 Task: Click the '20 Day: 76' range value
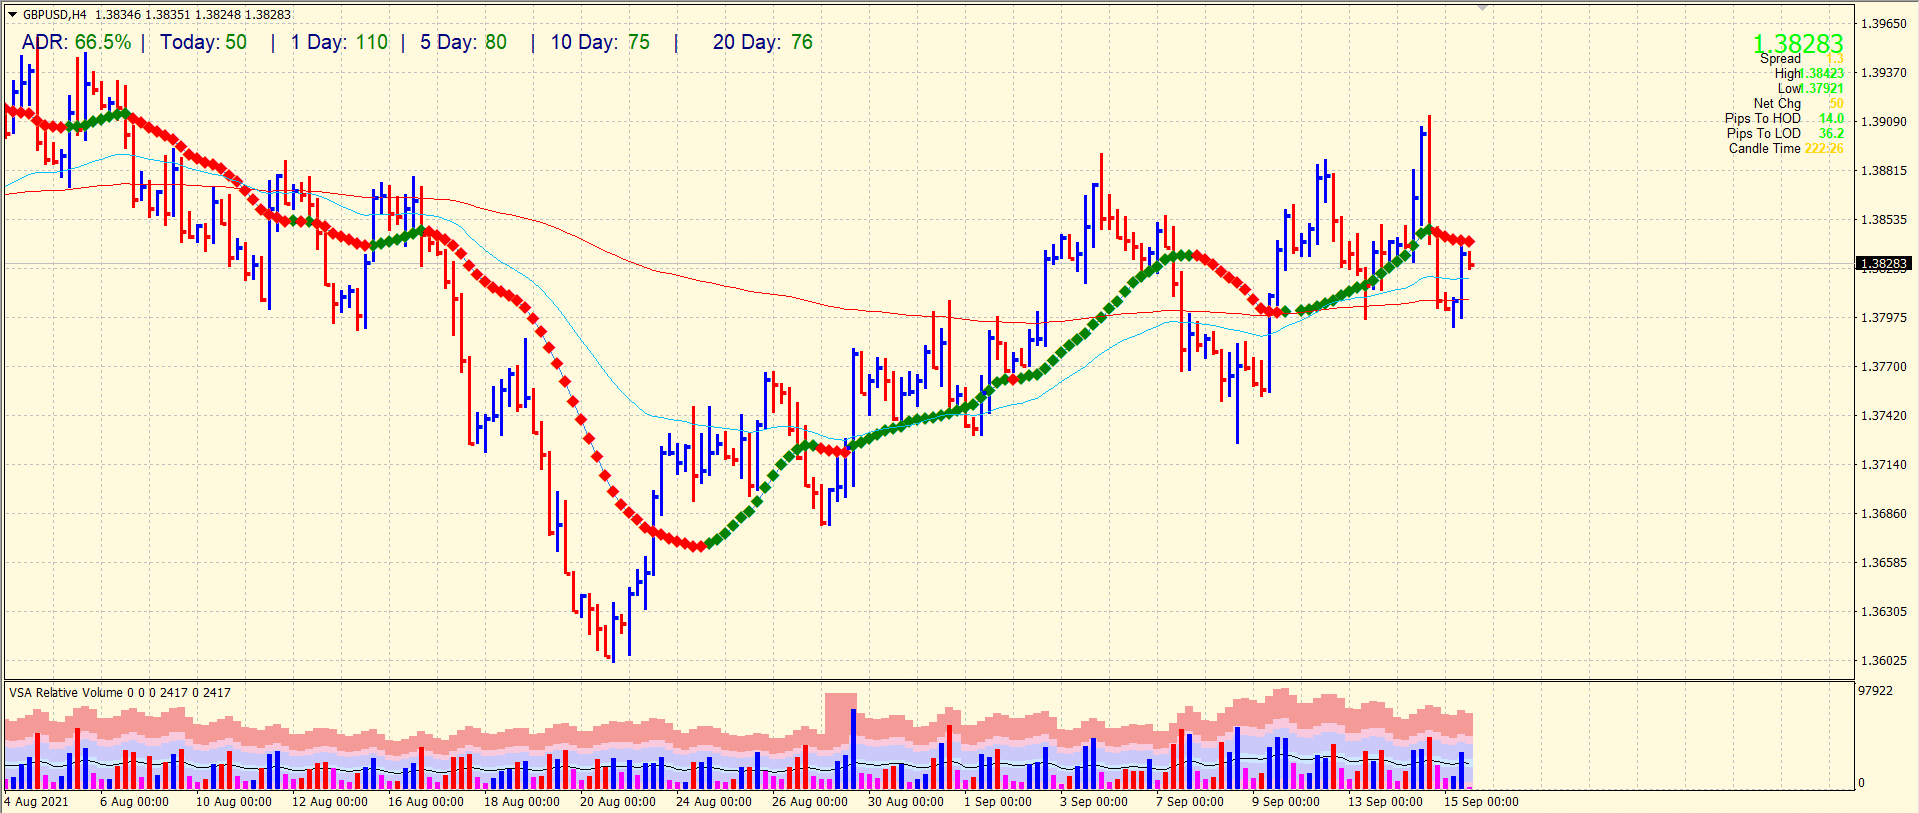[x=762, y=43]
